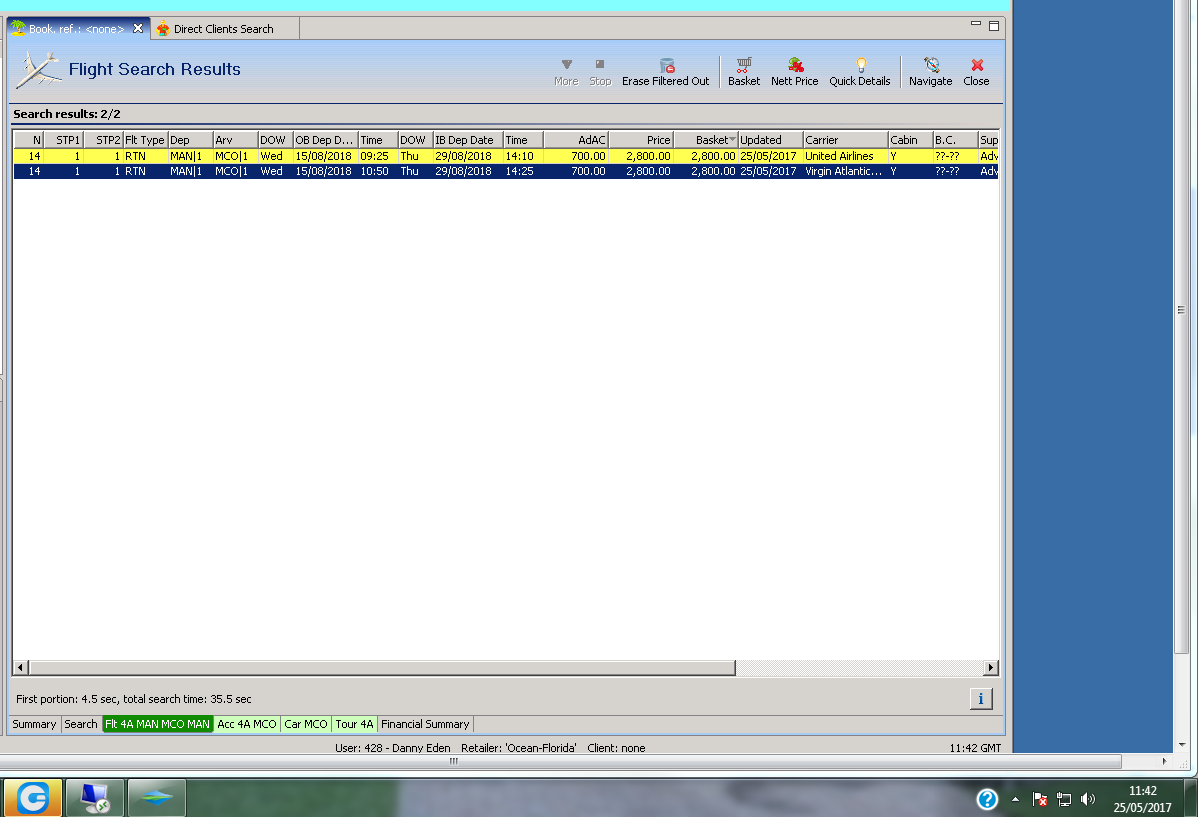Click outbound time 09:25 cell
The height and width of the screenshot is (817, 1198).
point(374,156)
